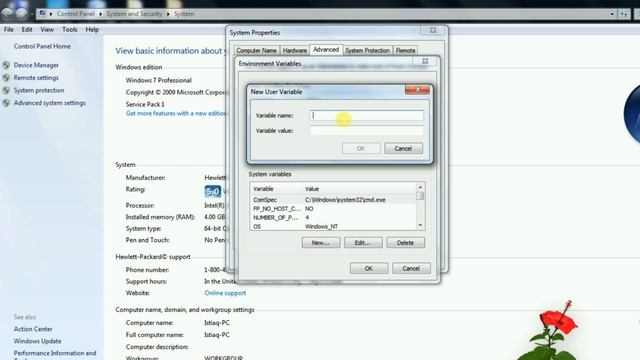Close the New User Variable dialog with X

(x=417, y=89)
